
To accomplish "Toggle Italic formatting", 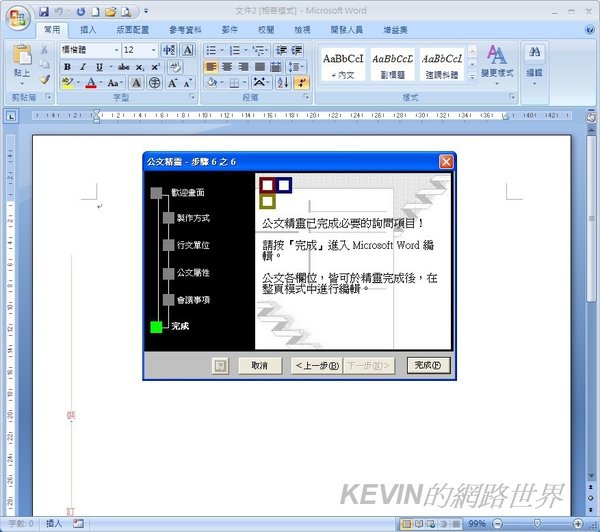I will [x=83, y=67].
